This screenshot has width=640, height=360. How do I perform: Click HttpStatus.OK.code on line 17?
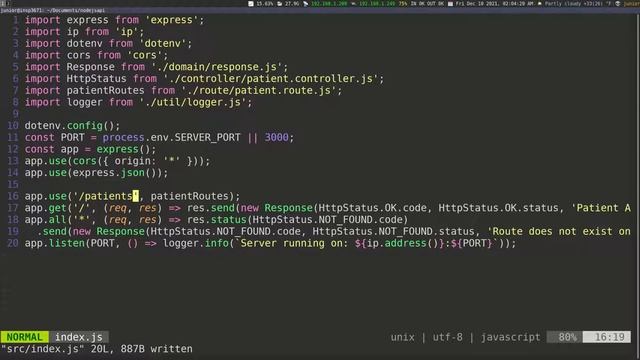click(372, 208)
